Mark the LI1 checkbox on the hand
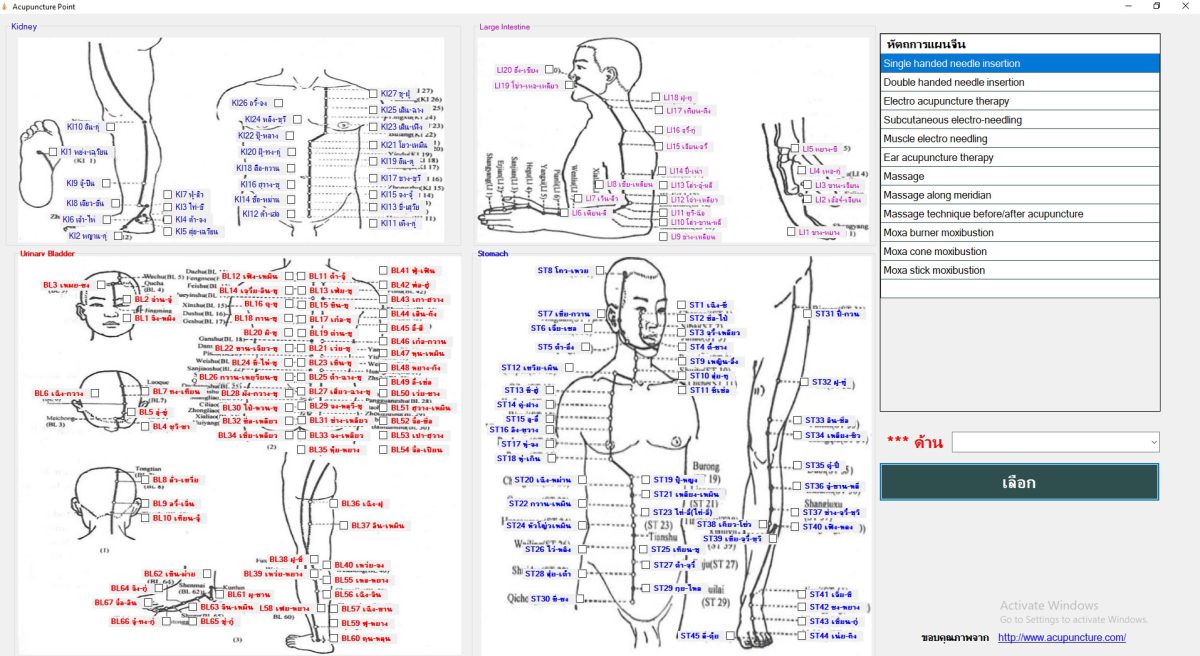Image resolution: width=1200 pixels, height=656 pixels. click(x=790, y=232)
